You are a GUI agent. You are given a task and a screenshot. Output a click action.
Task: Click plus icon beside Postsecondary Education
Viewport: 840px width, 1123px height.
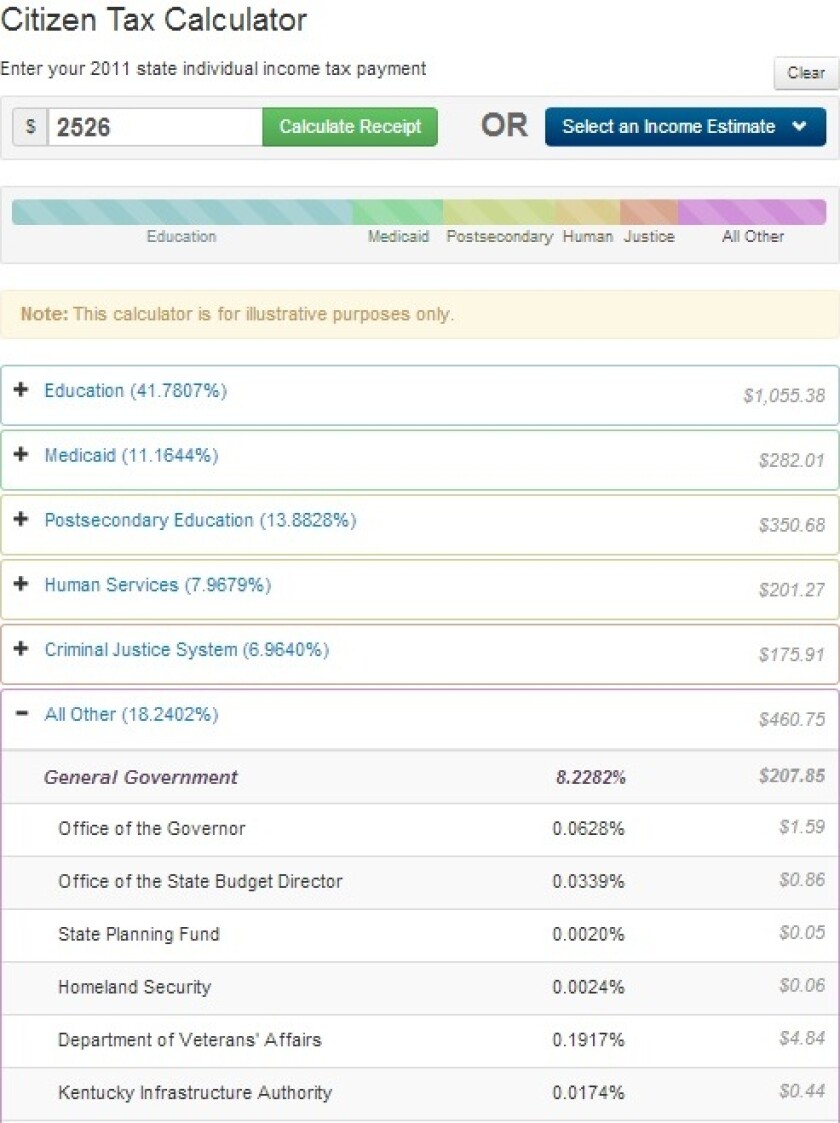(21, 520)
